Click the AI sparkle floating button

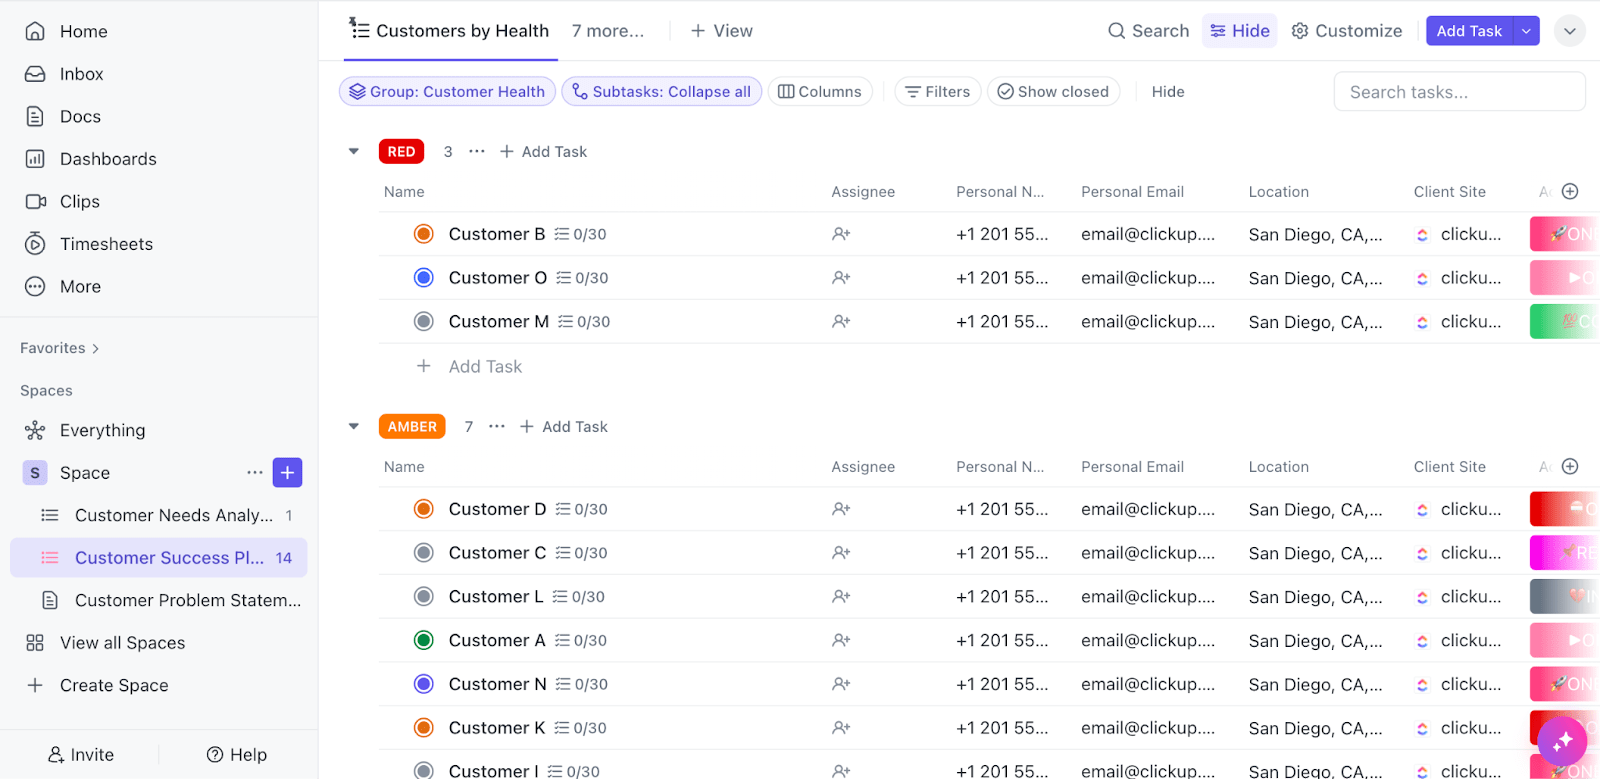(x=1562, y=741)
